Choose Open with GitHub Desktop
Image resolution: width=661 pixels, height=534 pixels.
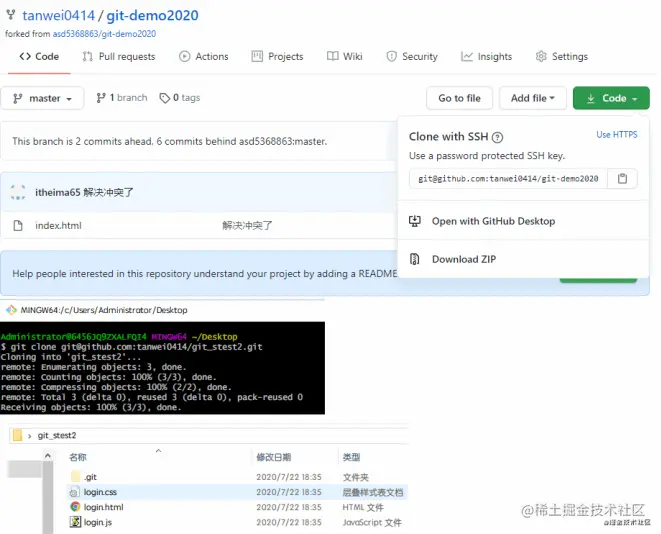point(493,221)
